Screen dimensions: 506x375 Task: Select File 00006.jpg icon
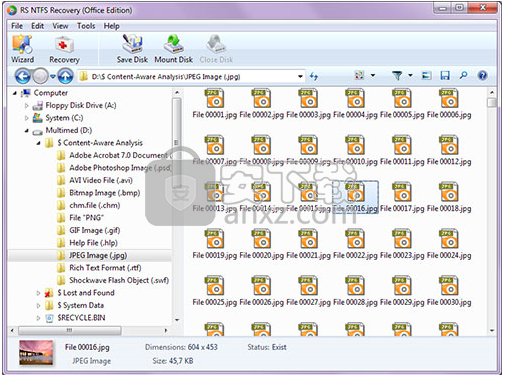[449, 98]
